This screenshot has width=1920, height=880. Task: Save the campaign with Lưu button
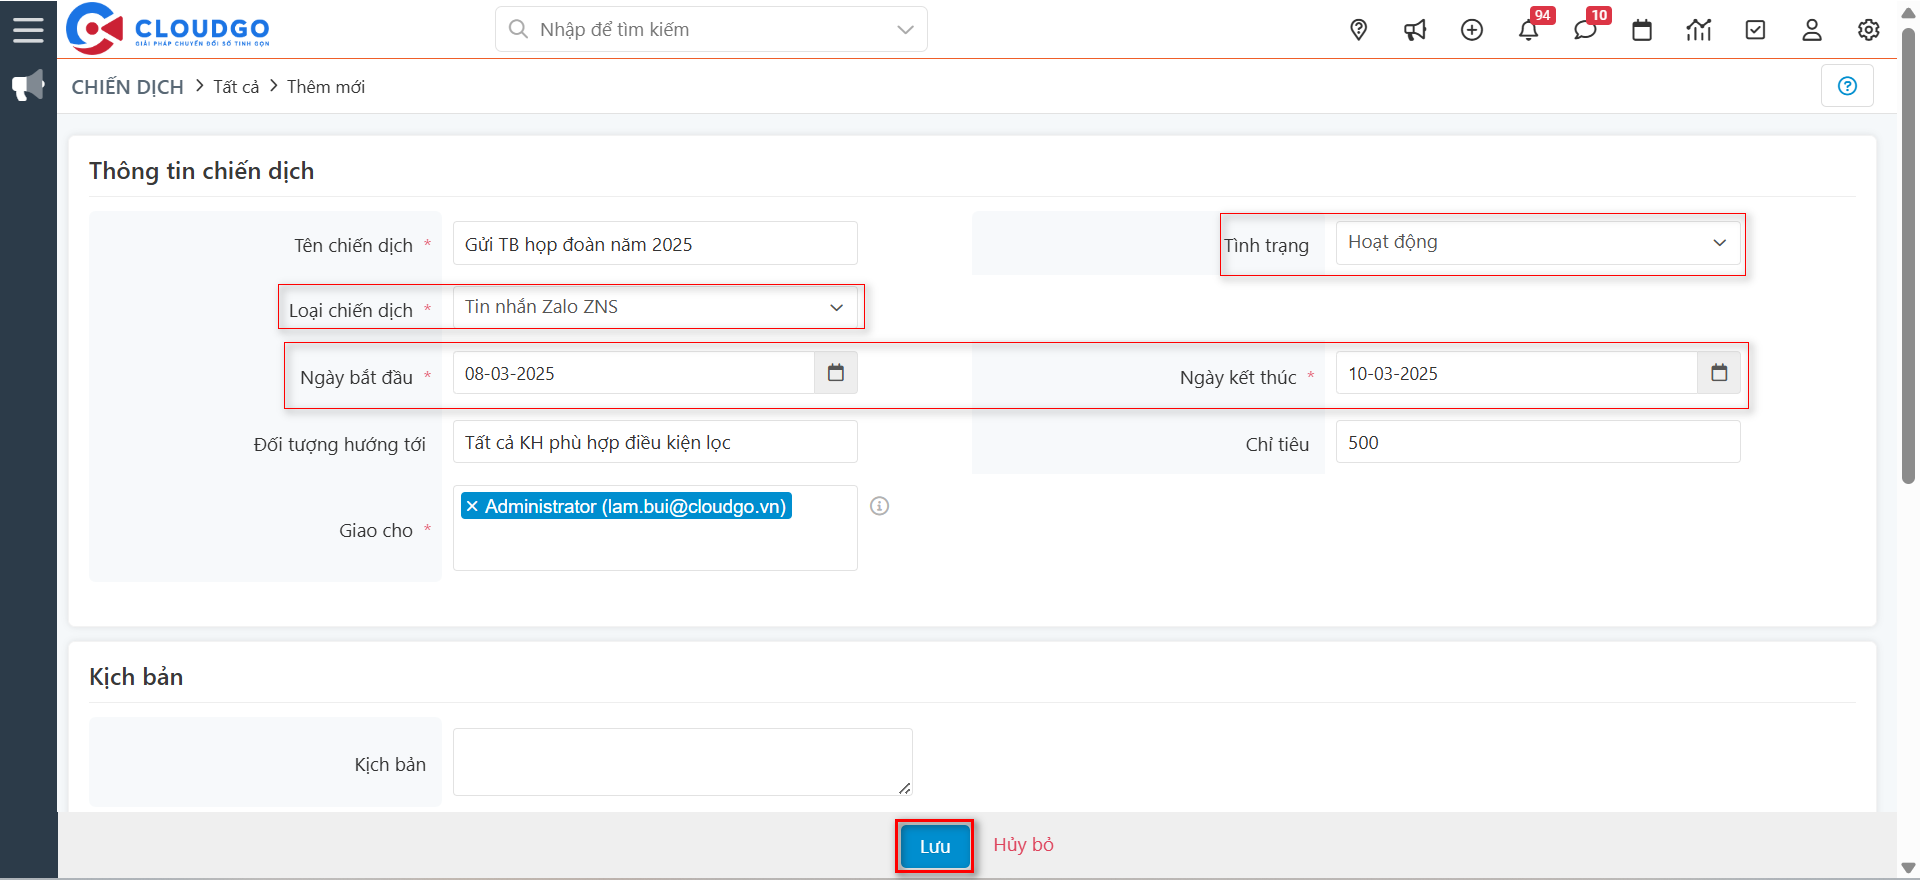[x=935, y=846]
